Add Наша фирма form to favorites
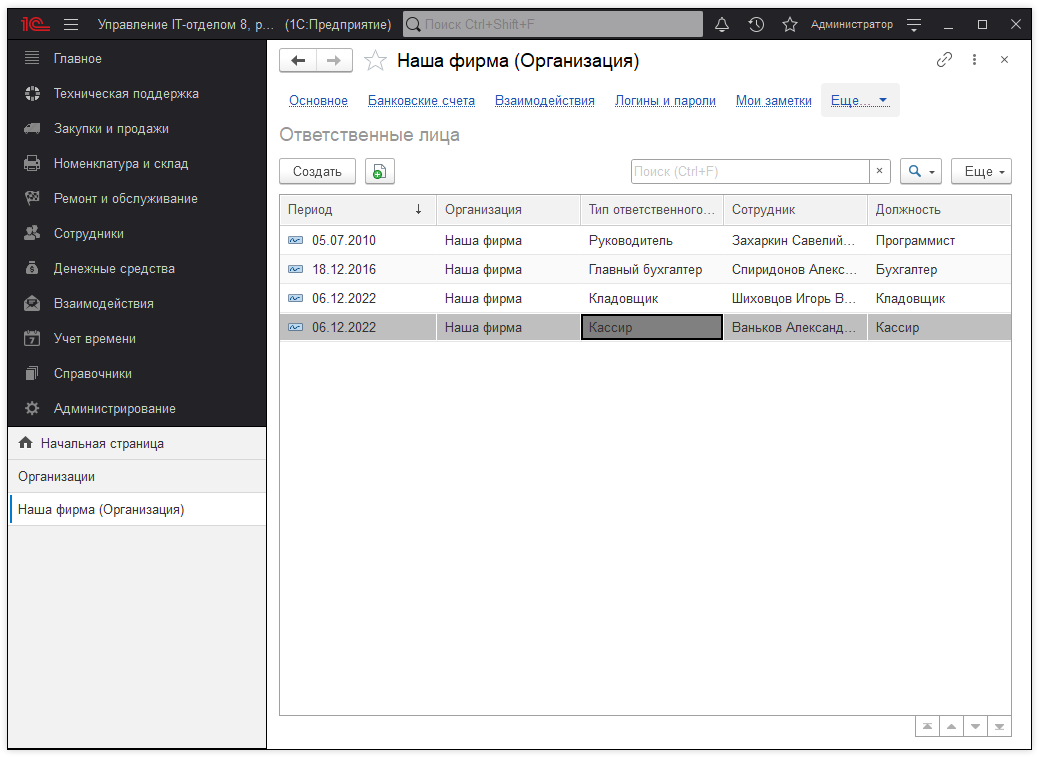1039x757 pixels. pyautogui.click(x=375, y=61)
